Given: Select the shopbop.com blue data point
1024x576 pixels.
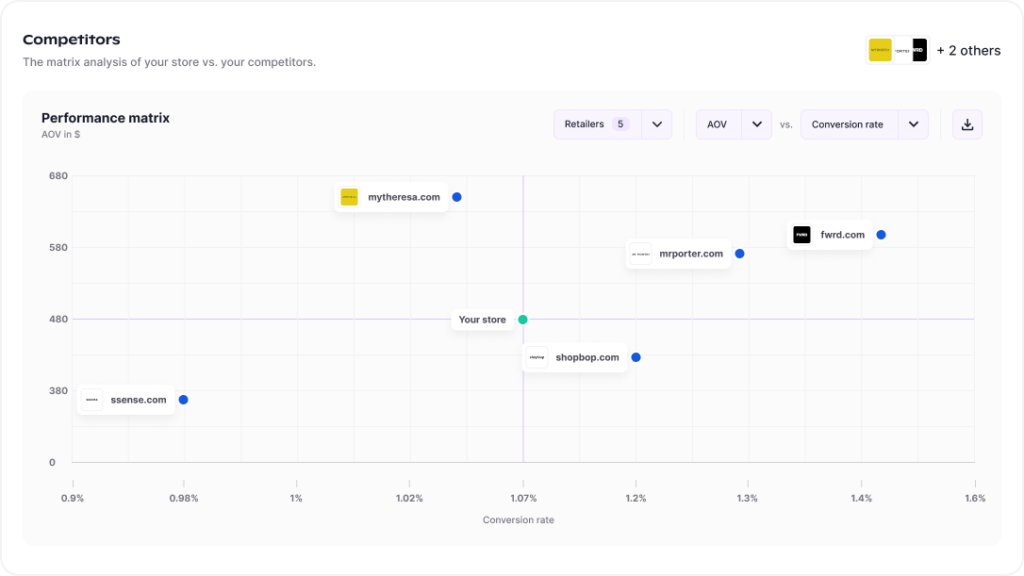Looking at the screenshot, I should click(x=636, y=357).
